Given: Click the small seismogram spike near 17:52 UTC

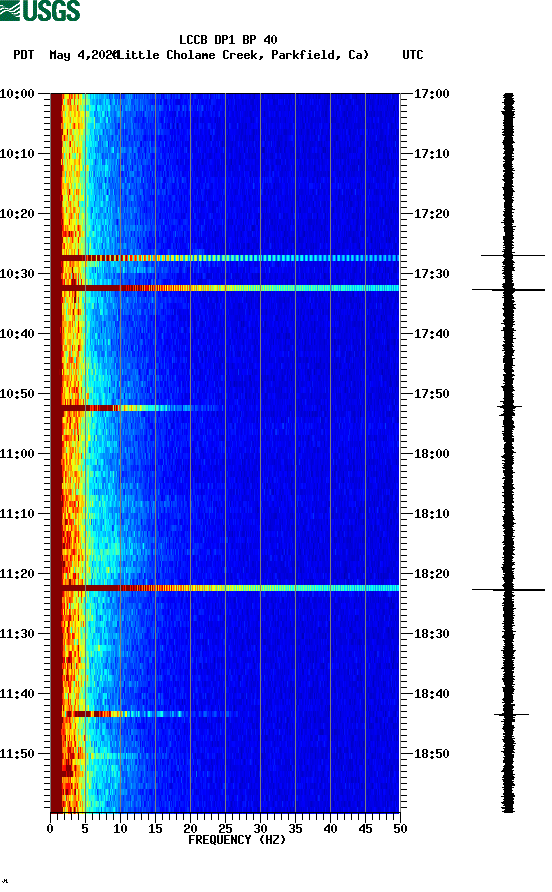Looking at the screenshot, I should pos(510,407).
